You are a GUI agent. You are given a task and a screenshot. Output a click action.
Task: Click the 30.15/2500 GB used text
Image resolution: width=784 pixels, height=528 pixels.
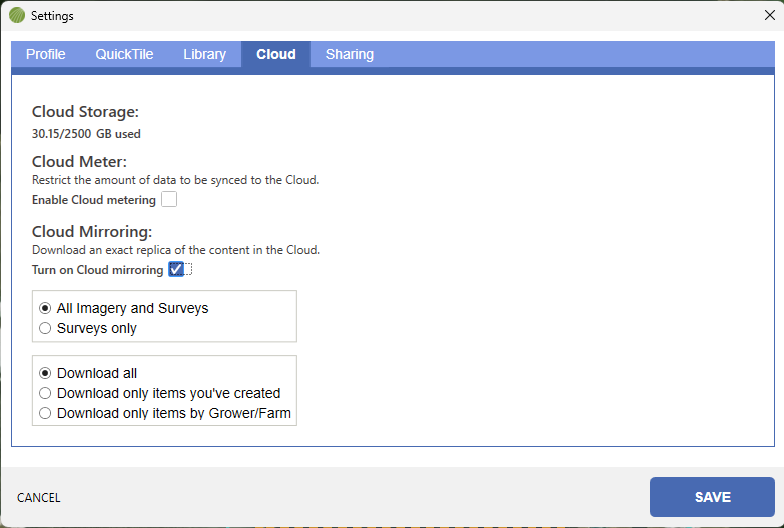point(86,133)
